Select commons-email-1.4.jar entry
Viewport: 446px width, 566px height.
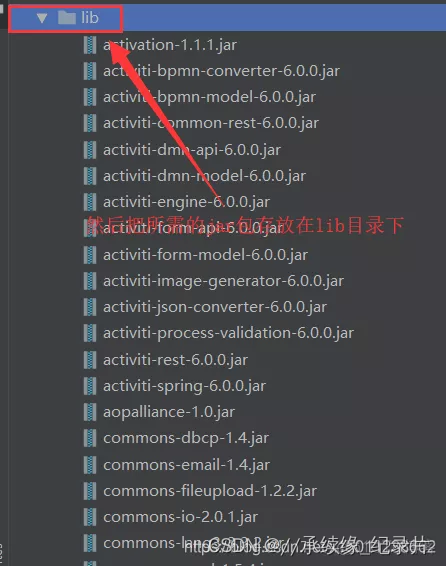click(186, 465)
